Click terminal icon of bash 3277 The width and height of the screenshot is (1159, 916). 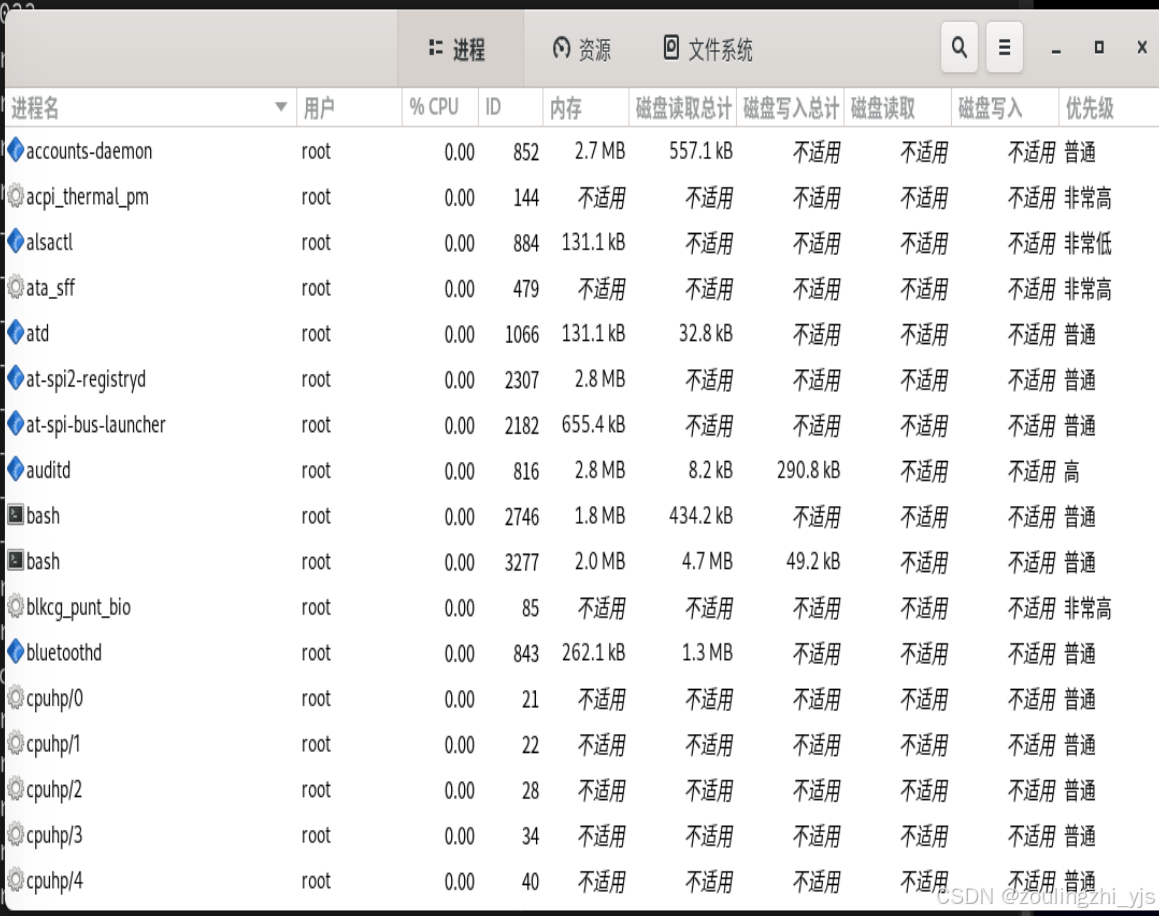[x=16, y=560]
